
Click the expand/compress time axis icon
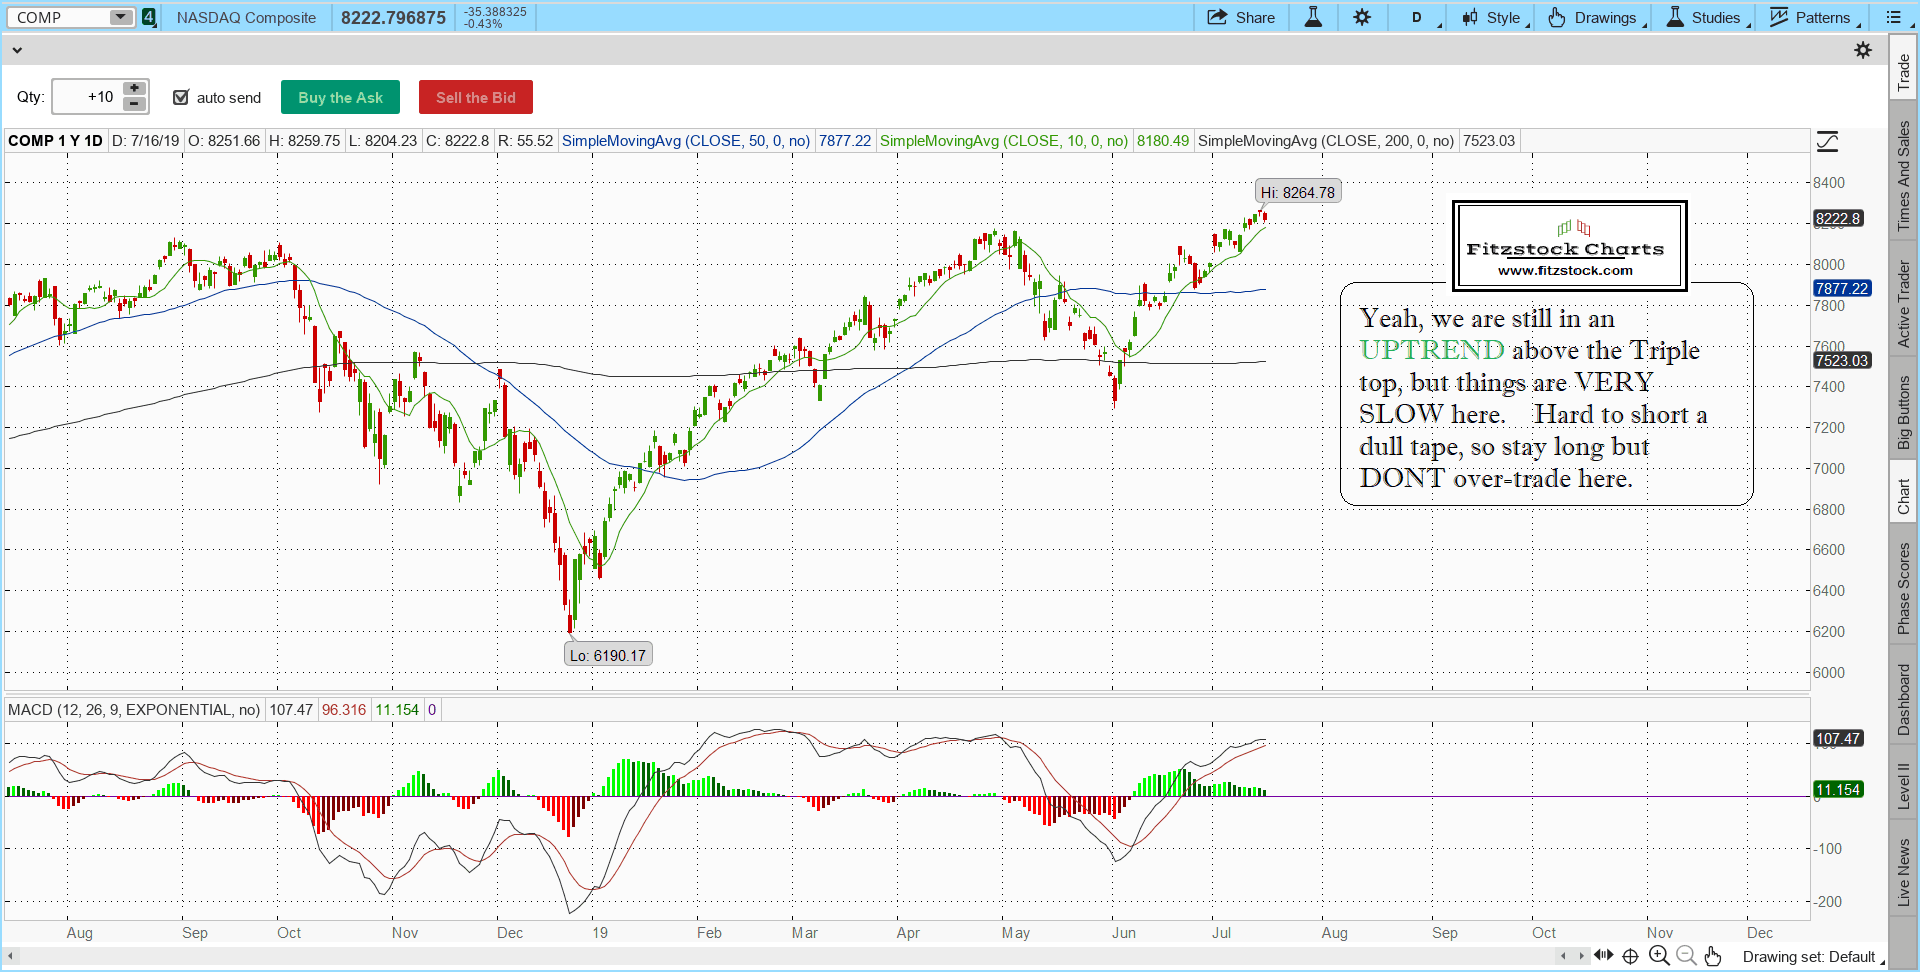pos(1603,956)
